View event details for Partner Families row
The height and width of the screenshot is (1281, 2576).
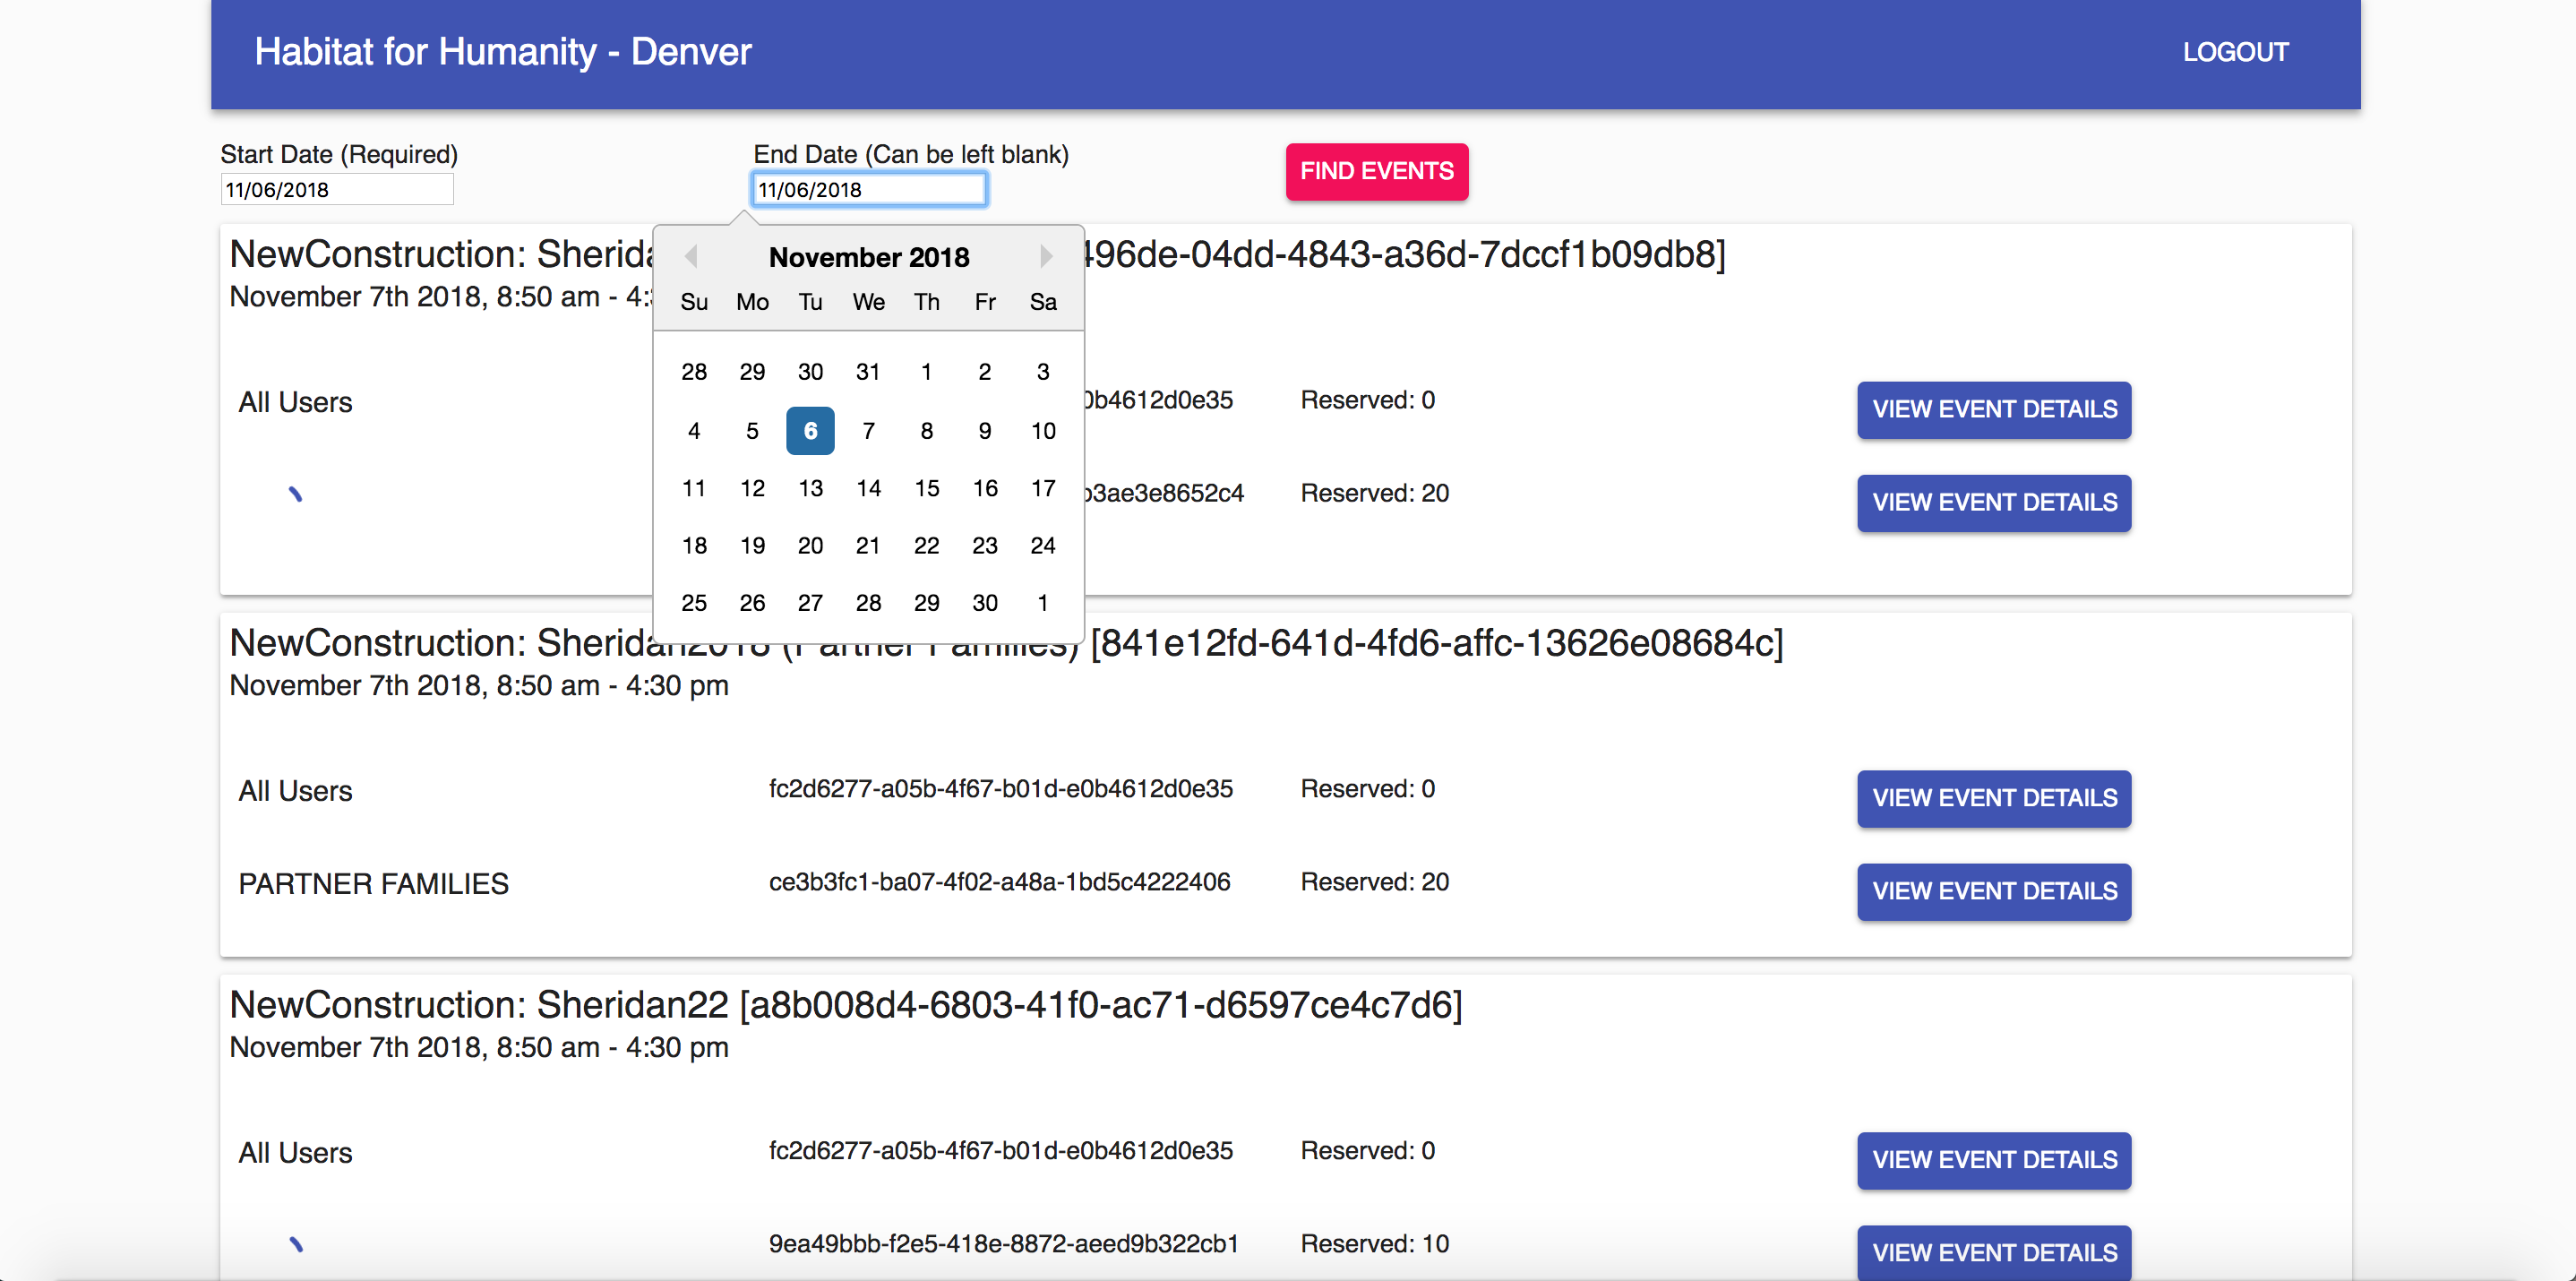coord(1993,891)
